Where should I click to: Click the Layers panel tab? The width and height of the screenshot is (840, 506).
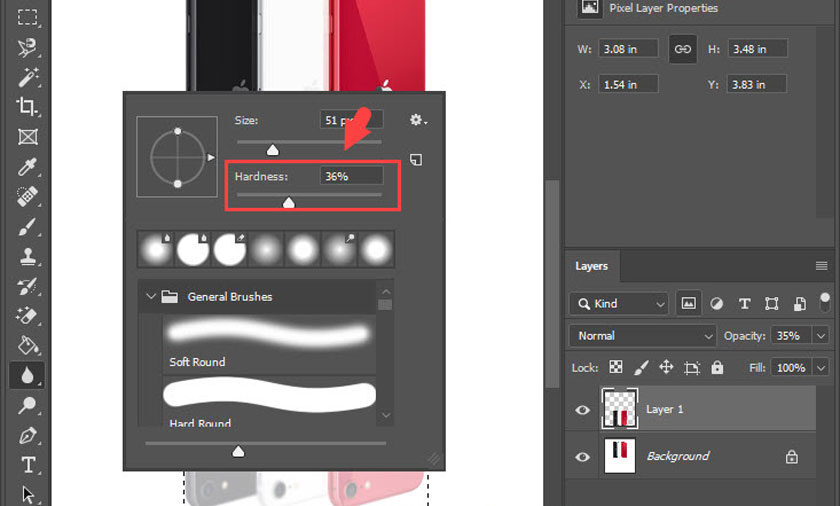coord(591,266)
